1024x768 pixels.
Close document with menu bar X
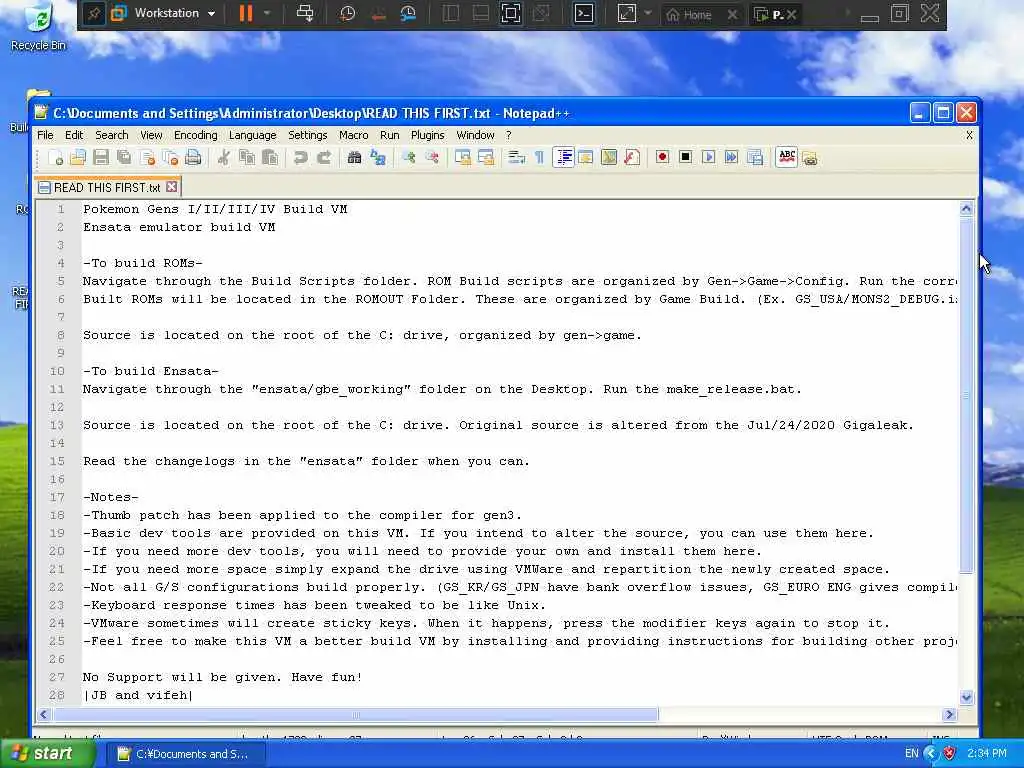969,135
